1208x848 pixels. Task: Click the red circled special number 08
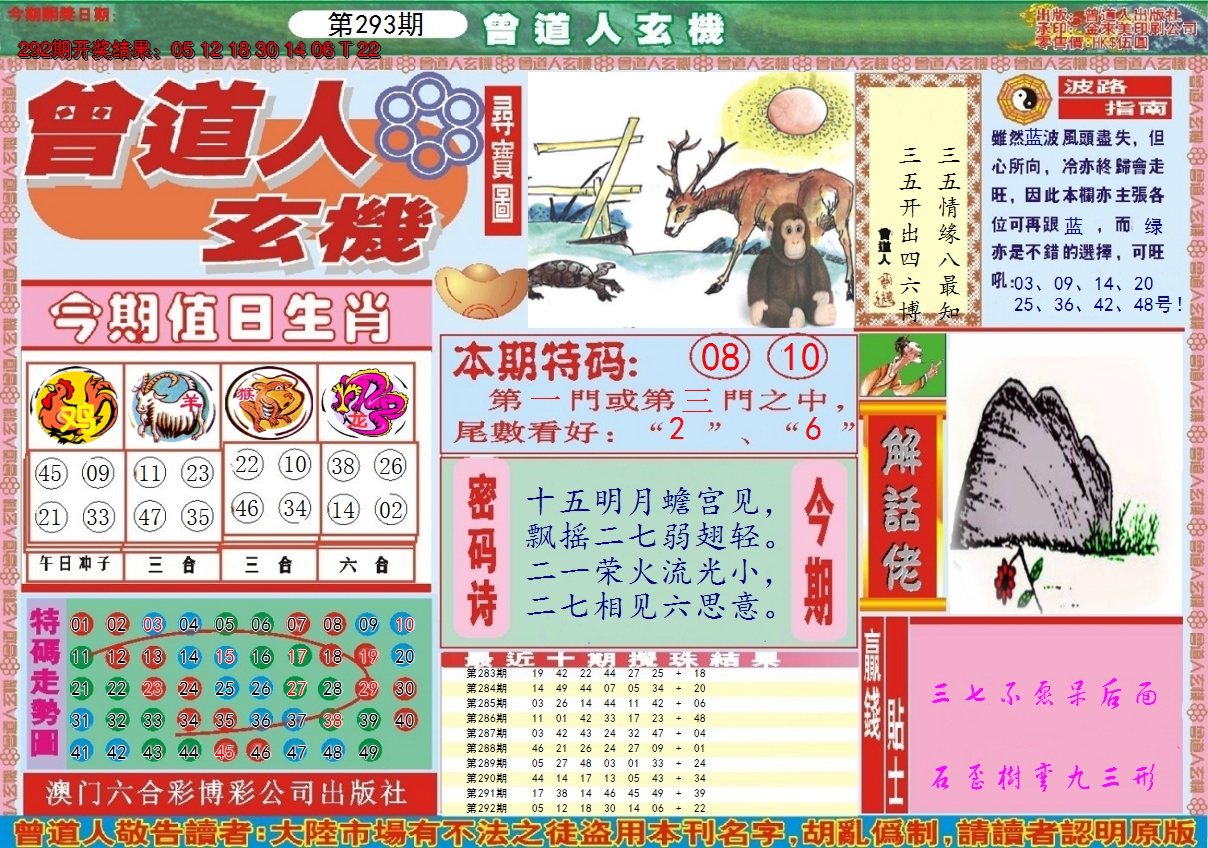pos(721,358)
